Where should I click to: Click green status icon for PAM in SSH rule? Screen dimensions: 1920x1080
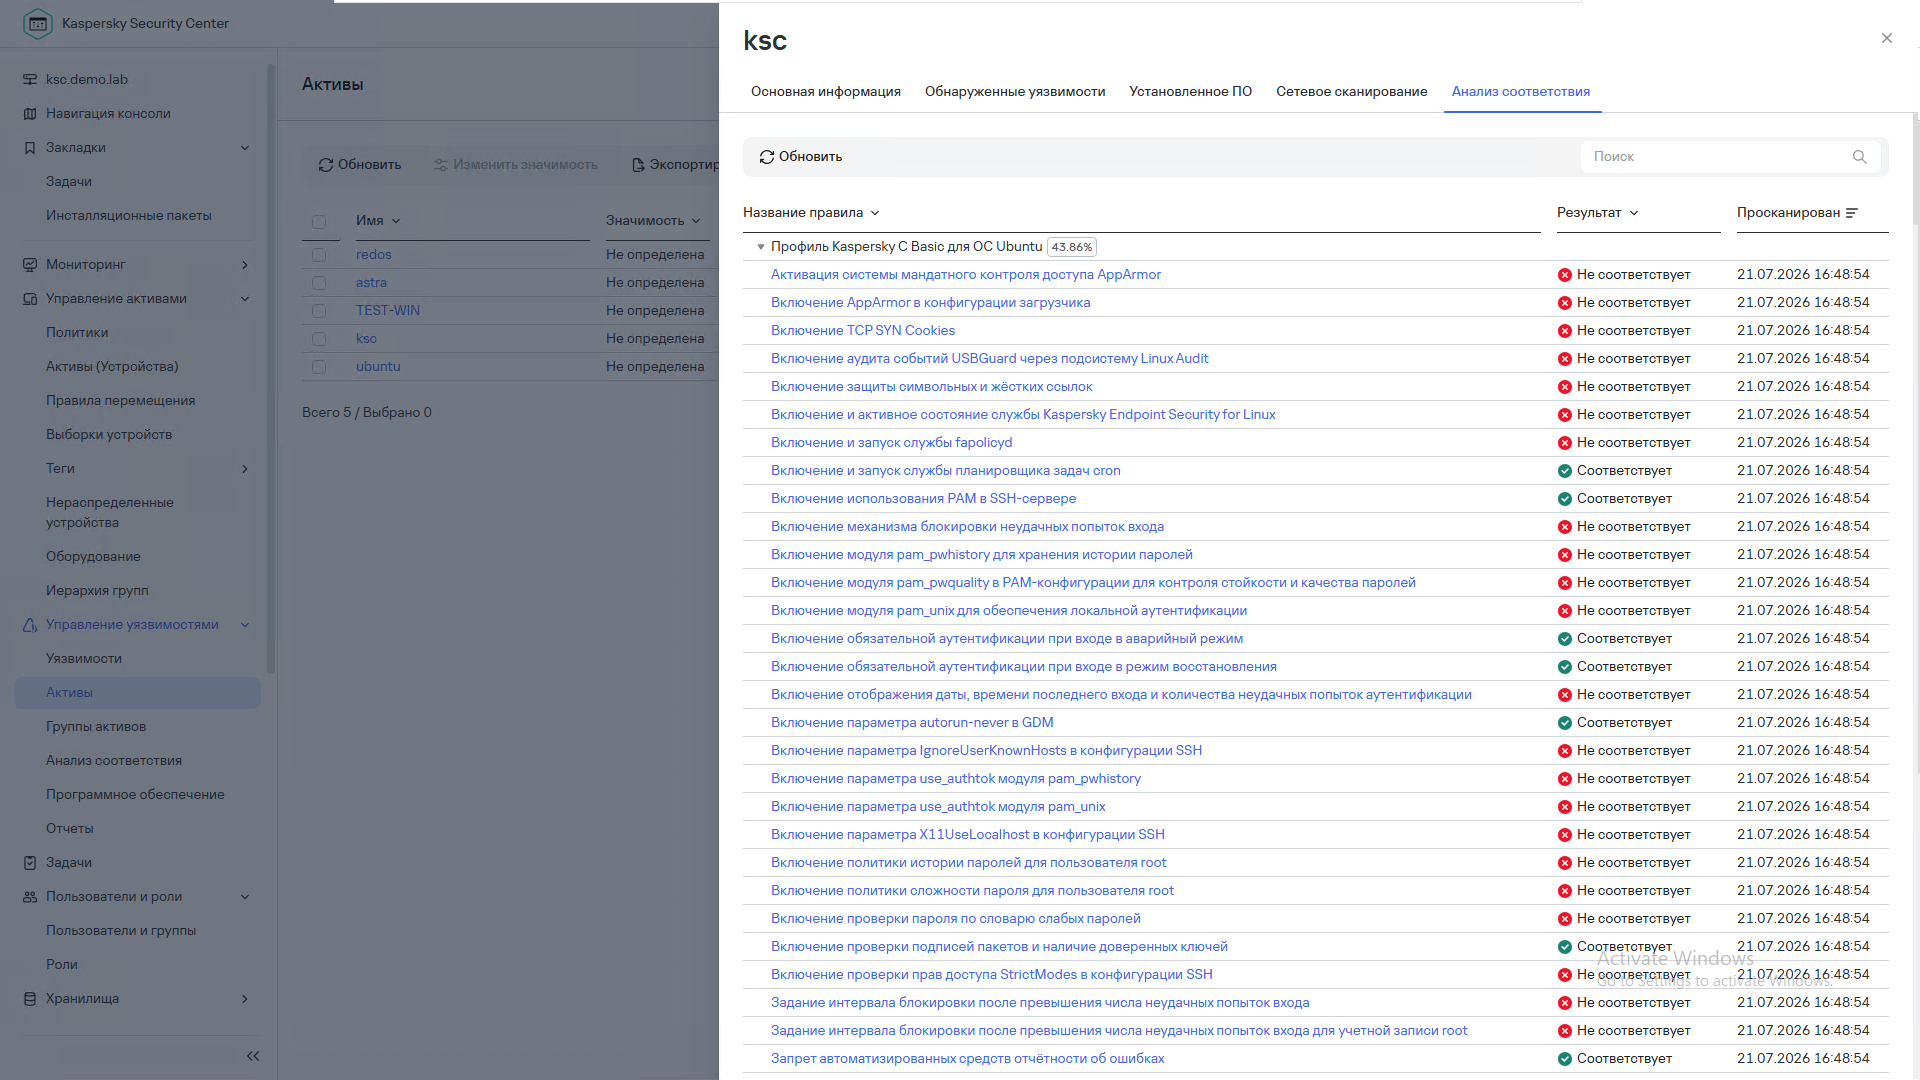point(1565,499)
